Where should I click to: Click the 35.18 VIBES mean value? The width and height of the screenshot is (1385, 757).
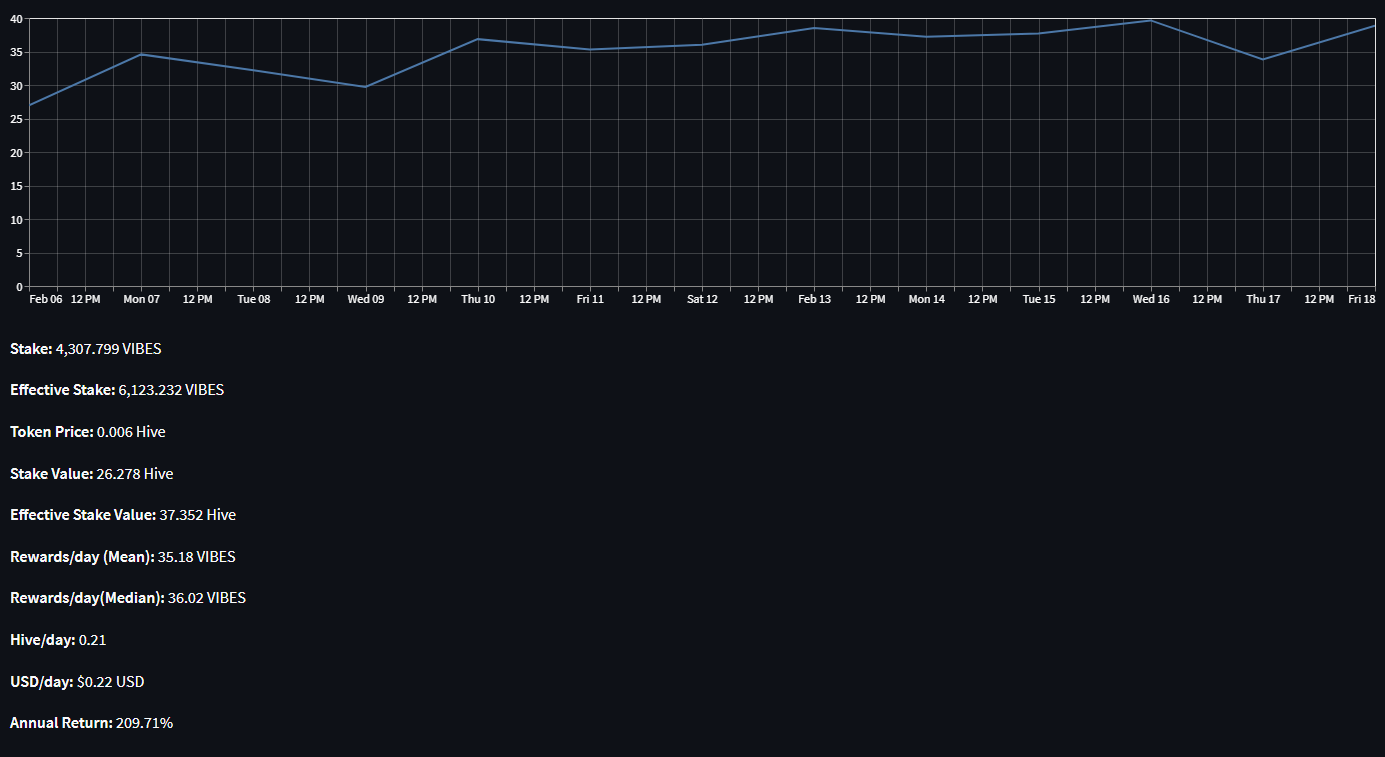(197, 557)
